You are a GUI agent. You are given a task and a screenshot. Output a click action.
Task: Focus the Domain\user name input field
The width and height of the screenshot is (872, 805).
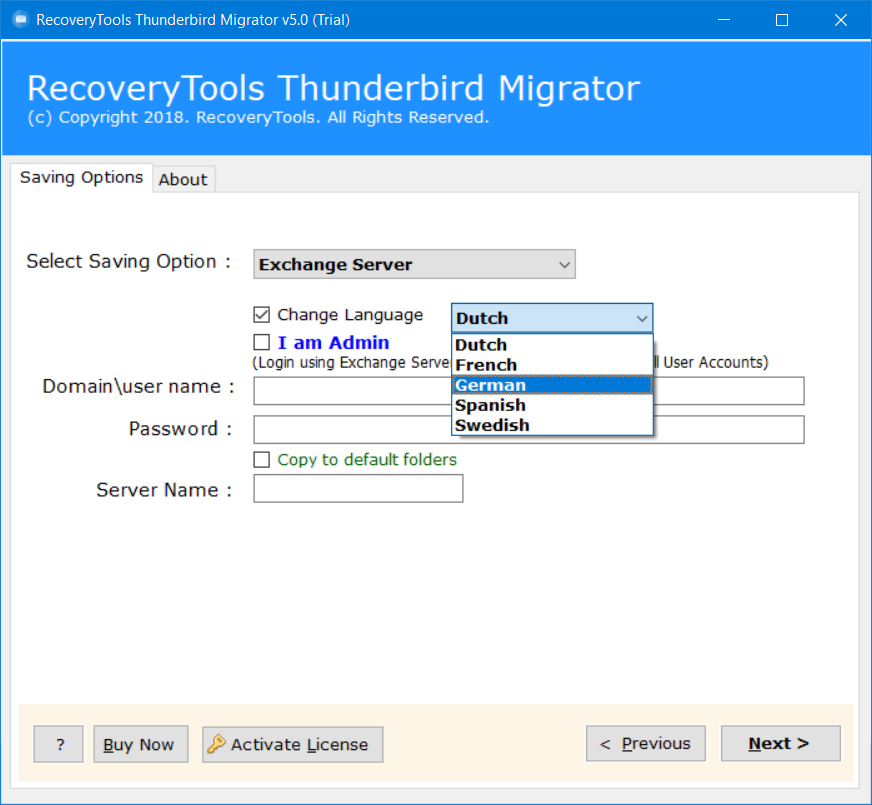[529, 391]
